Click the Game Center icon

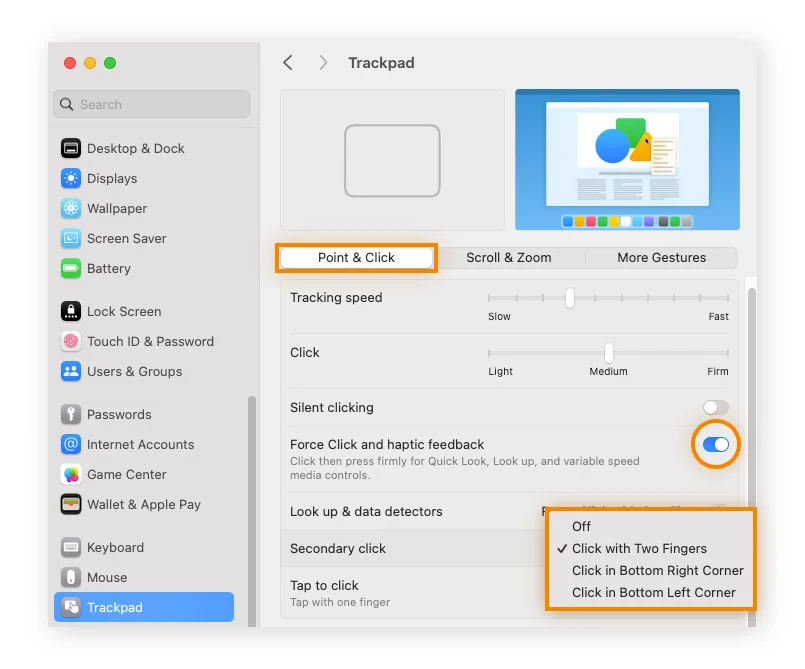(71, 474)
